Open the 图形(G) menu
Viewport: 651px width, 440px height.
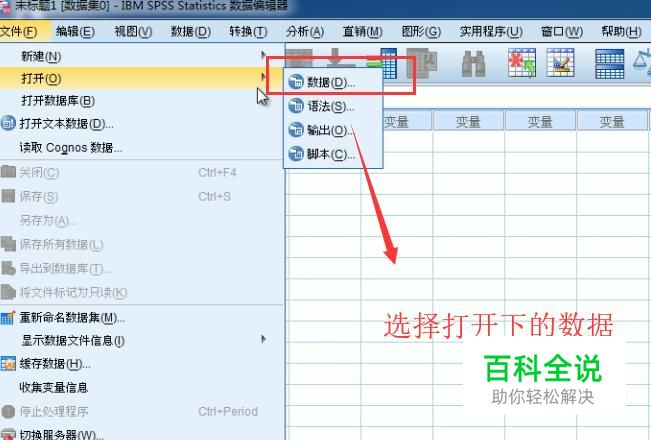click(x=421, y=31)
